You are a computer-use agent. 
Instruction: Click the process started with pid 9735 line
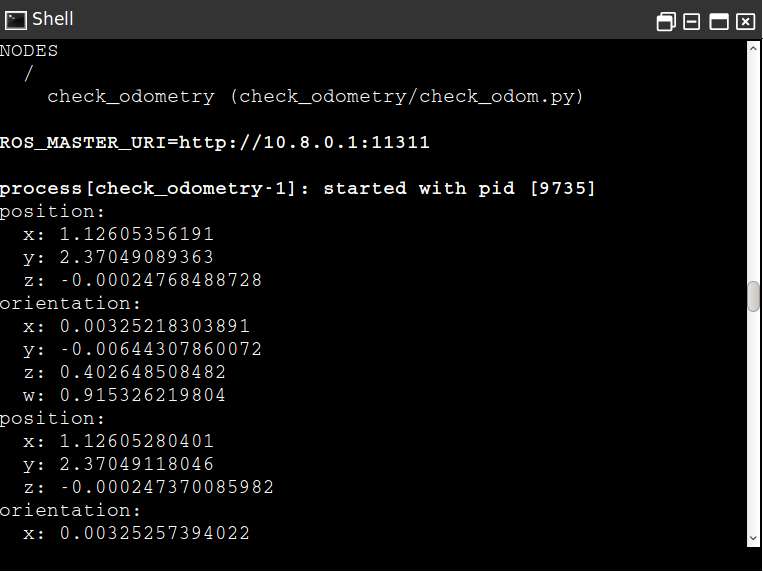(297, 188)
